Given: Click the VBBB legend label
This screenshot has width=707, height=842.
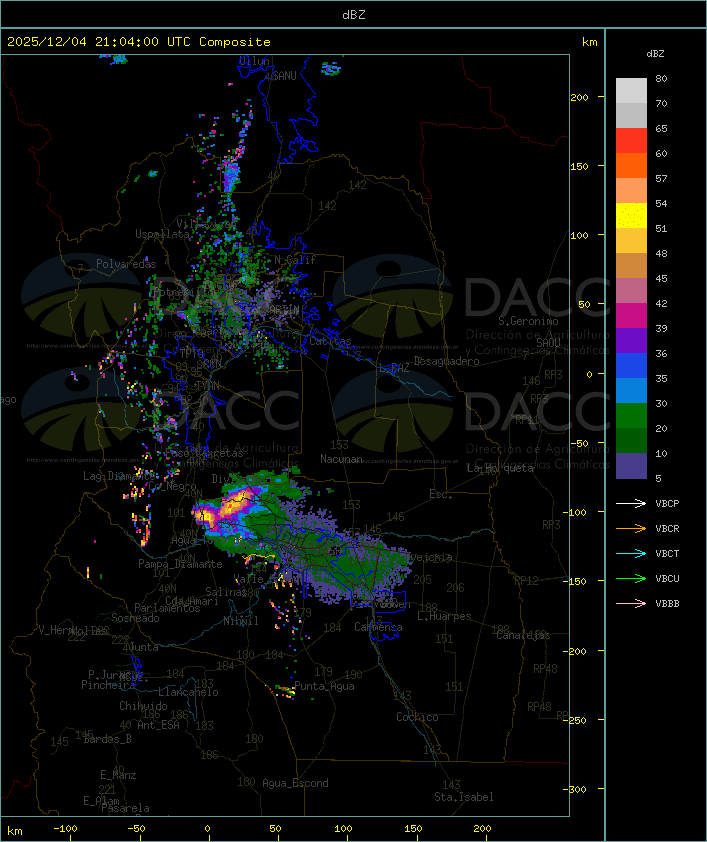Looking at the screenshot, I should tap(667, 604).
